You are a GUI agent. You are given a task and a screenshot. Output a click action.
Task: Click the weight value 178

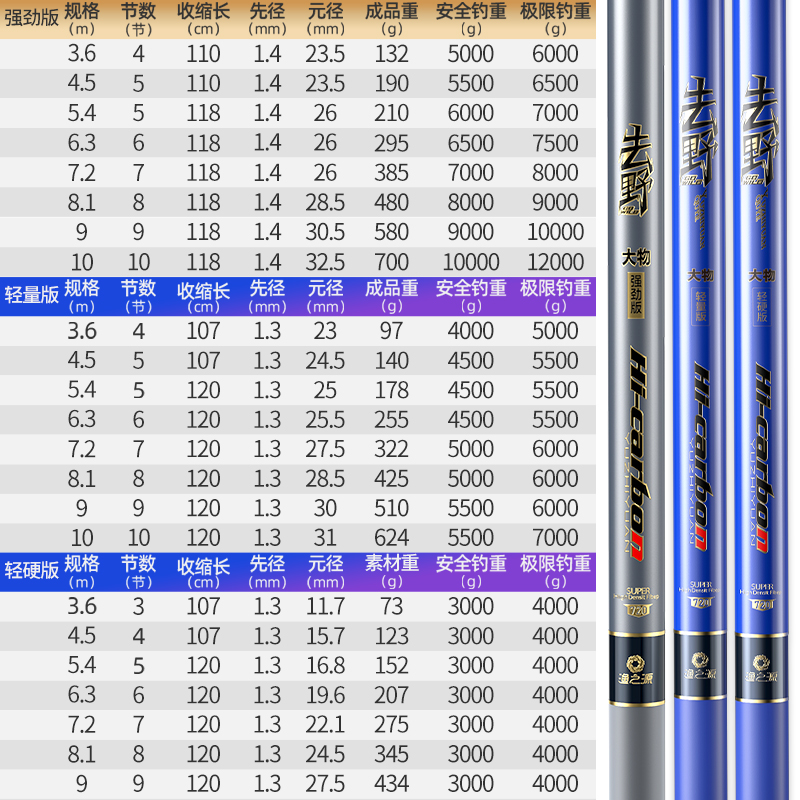(391, 391)
